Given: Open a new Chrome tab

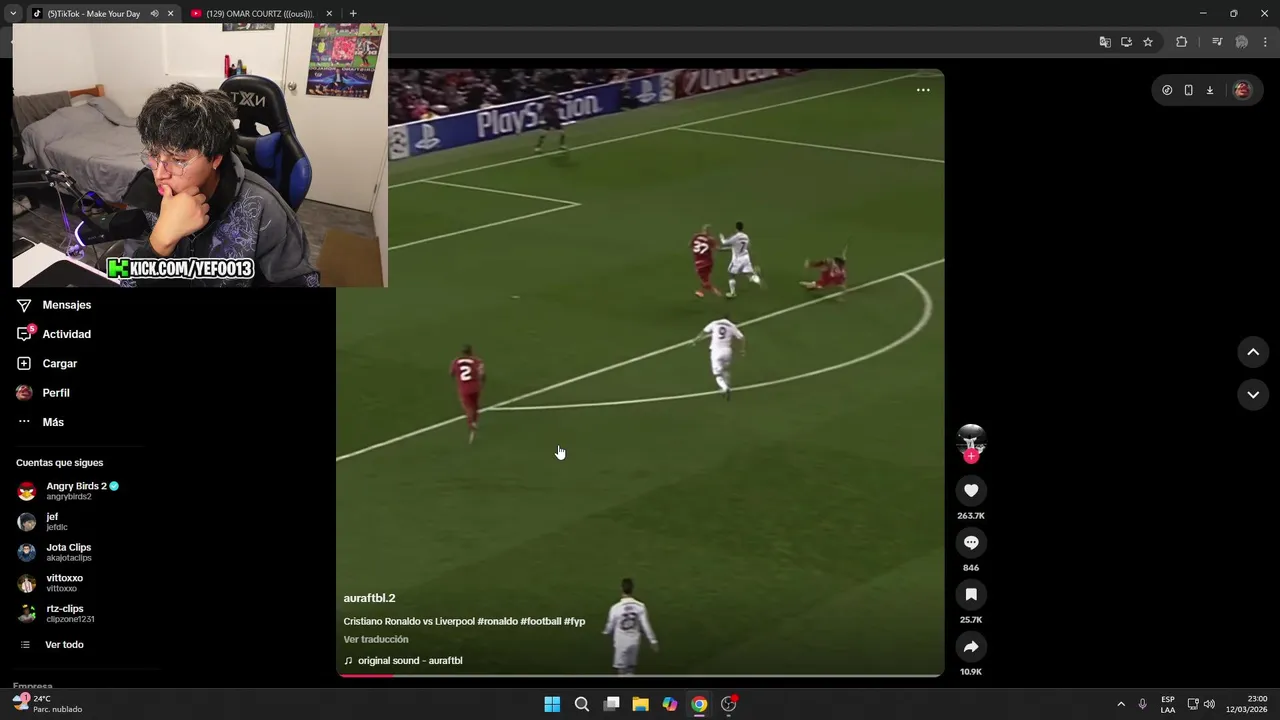Looking at the screenshot, I should point(353,14).
